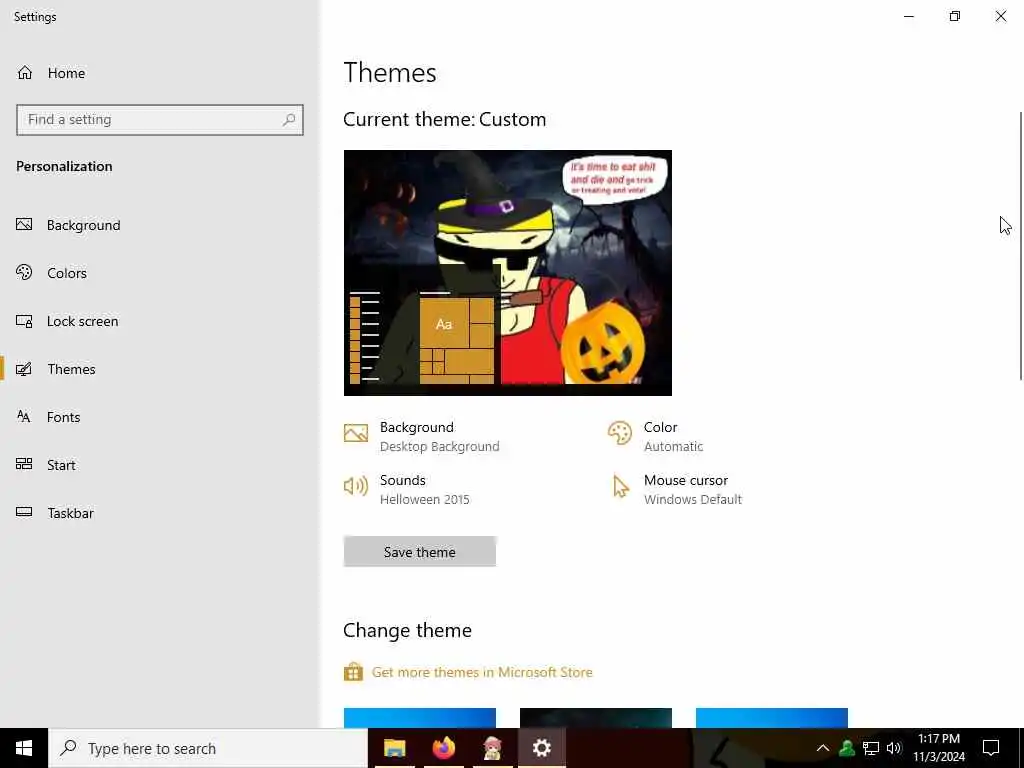
Task: Open the network tray icon
Action: click(x=871, y=748)
